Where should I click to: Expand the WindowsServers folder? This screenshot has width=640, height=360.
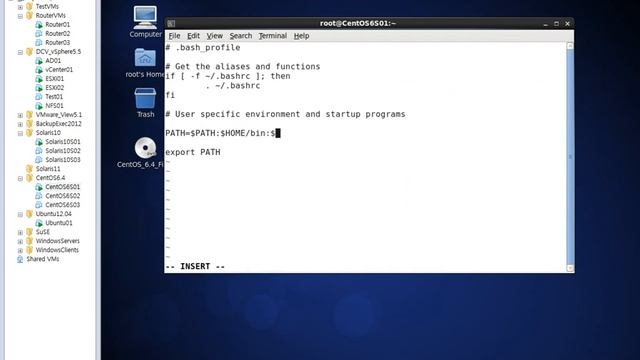click(x=20, y=241)
